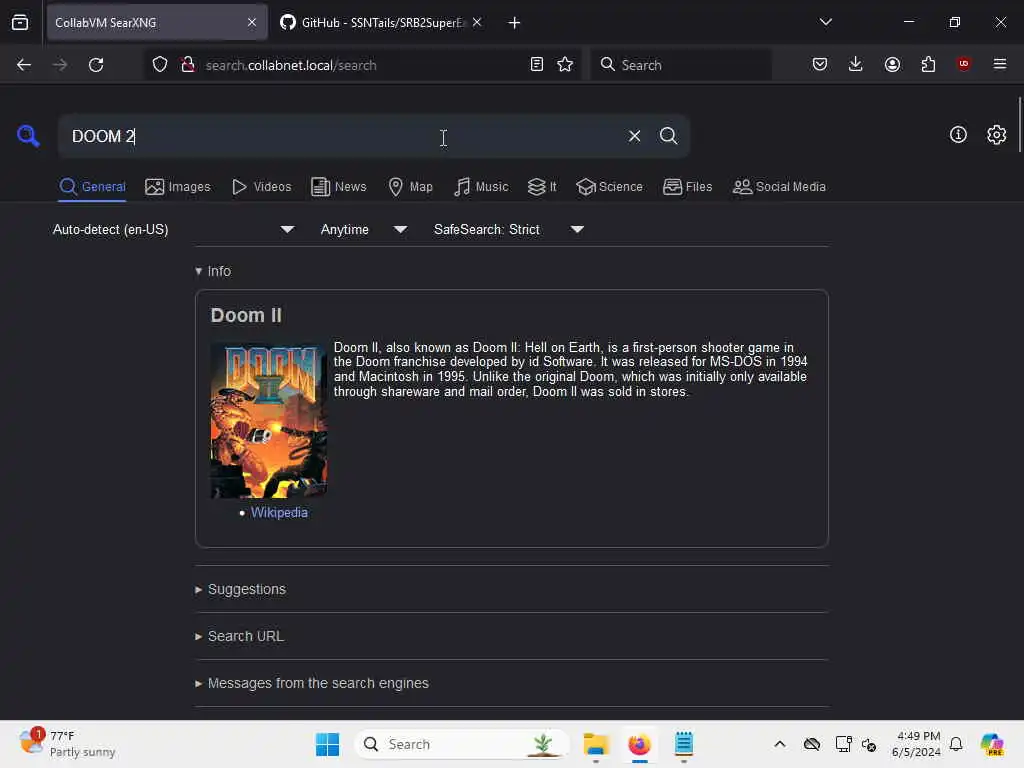
Task: Open the notification bell icon
Action: [956, 744]
